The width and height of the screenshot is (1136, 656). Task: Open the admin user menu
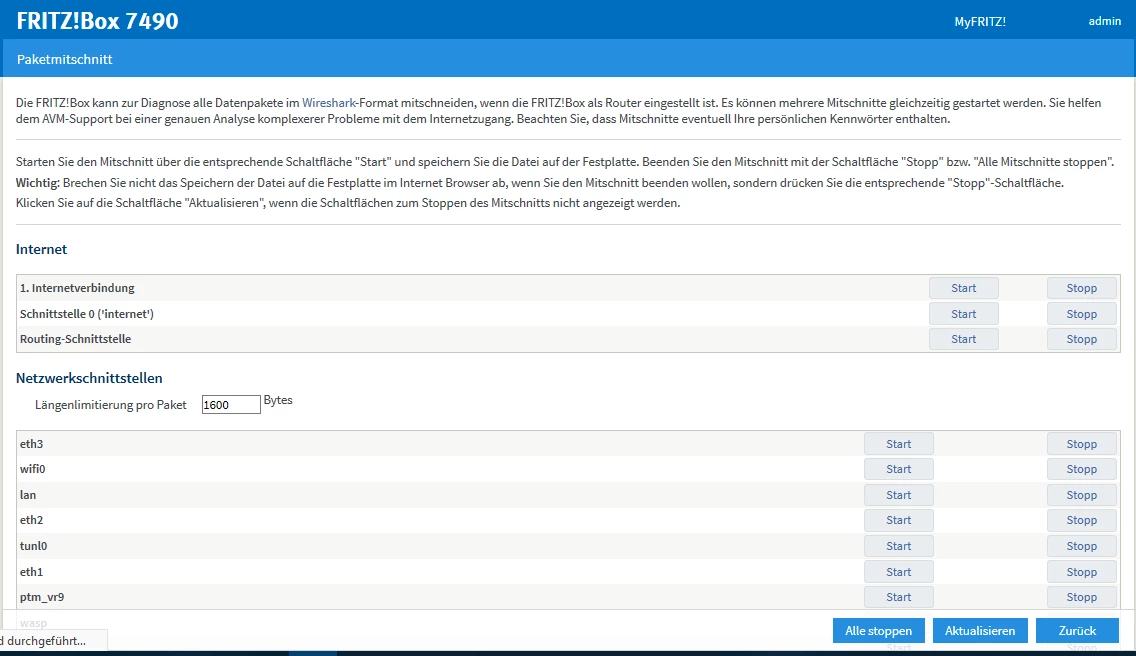[1104, 21]
